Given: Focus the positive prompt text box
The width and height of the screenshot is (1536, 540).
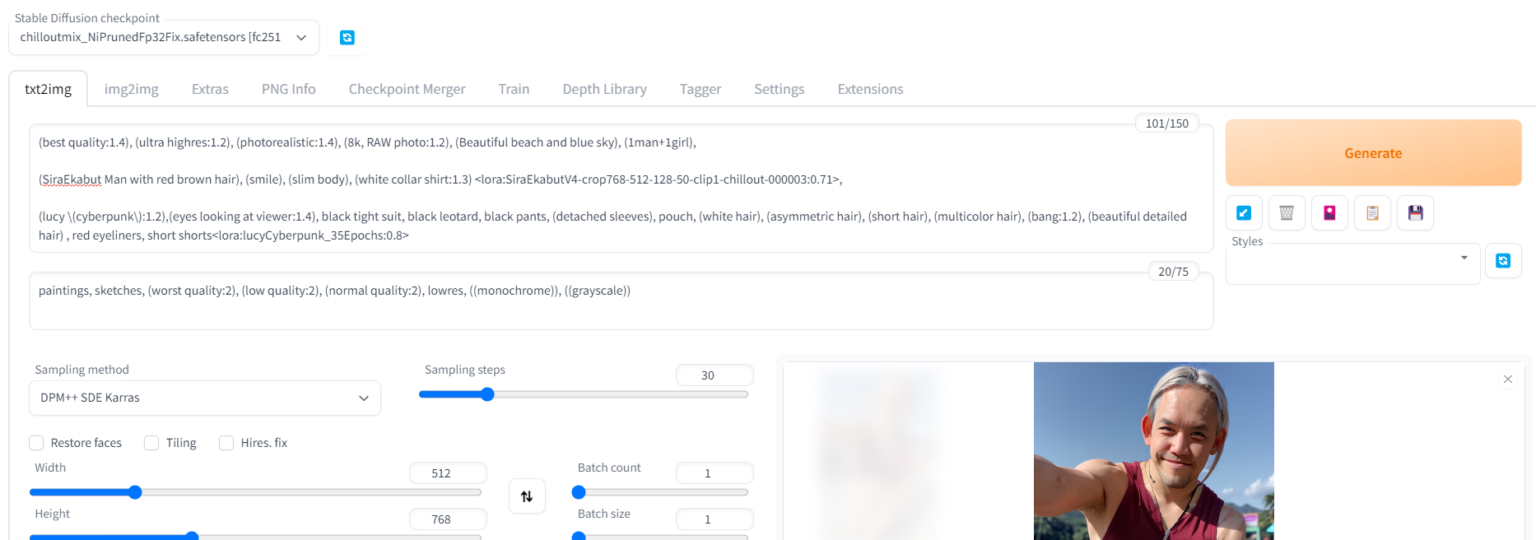Looking at the screenshot, I should (620, 188).
